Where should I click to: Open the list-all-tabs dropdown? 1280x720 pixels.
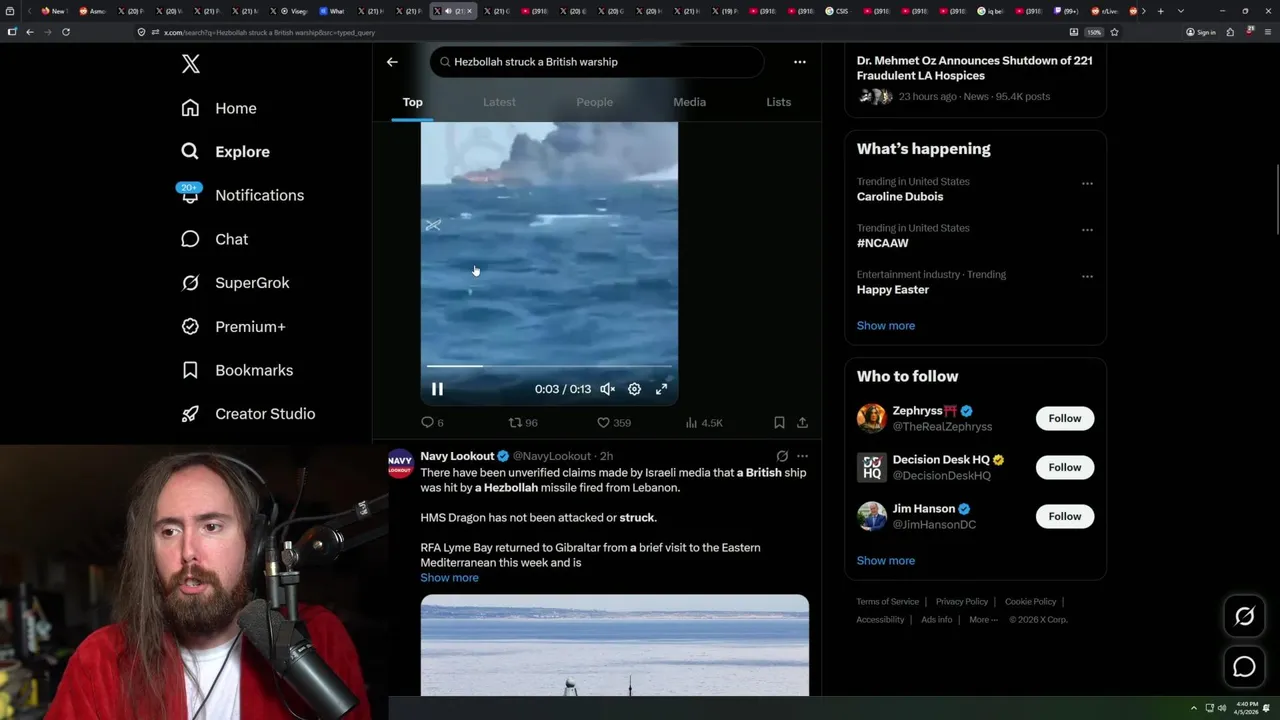tap(1181, 11)
